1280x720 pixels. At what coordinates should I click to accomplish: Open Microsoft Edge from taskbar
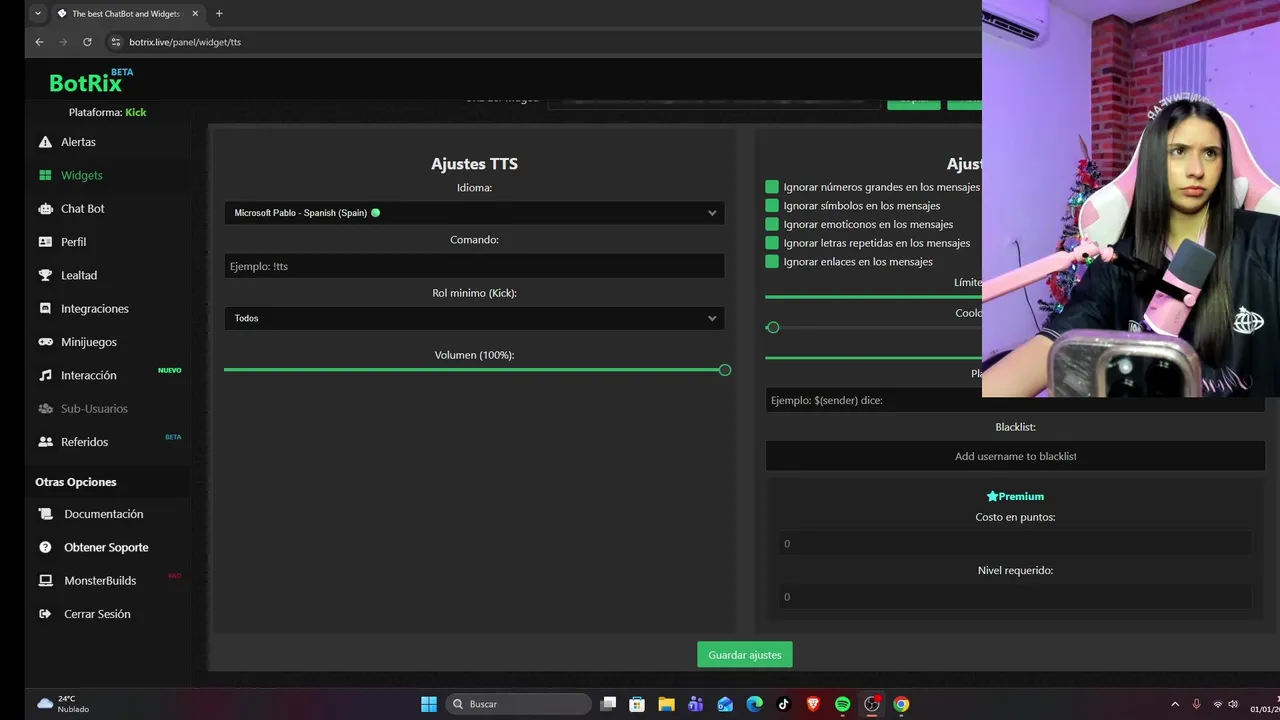coord(754,704)
